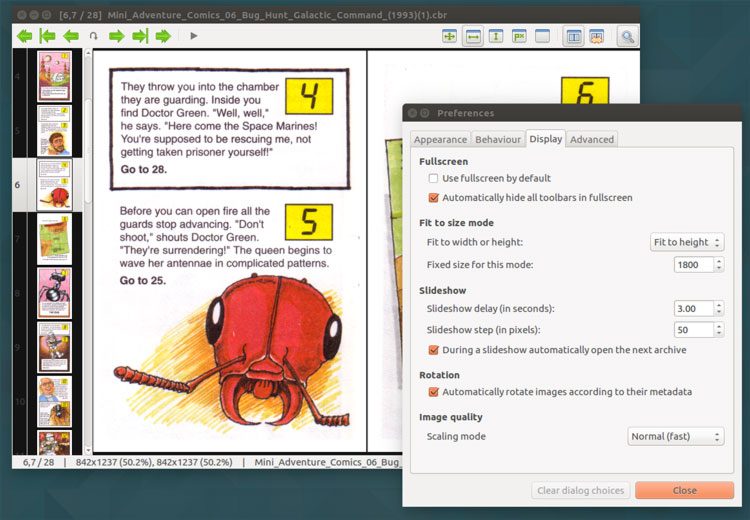Viewport: 750px width, 520px height.
Task: Click the yellow number 4 panel
Action: [309, 96]
